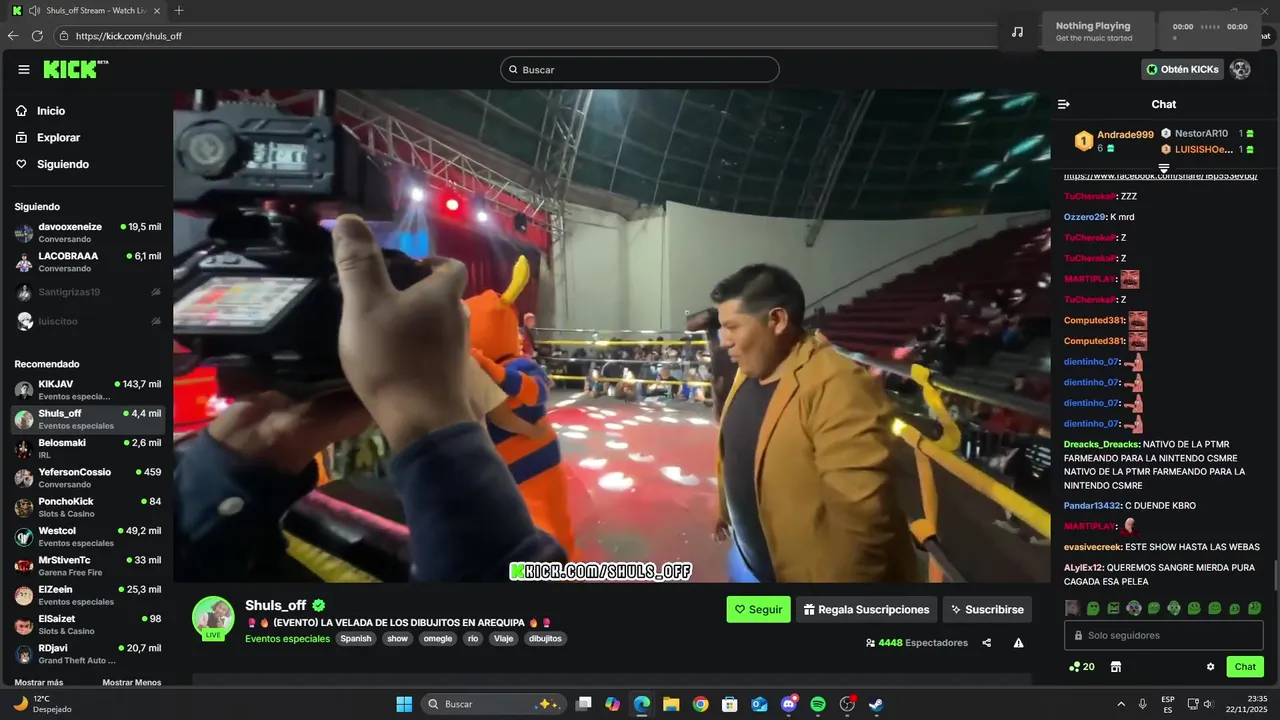1280x720 pixels.
Task: Open recommended channel RDjavi
Action: [88, 654]
